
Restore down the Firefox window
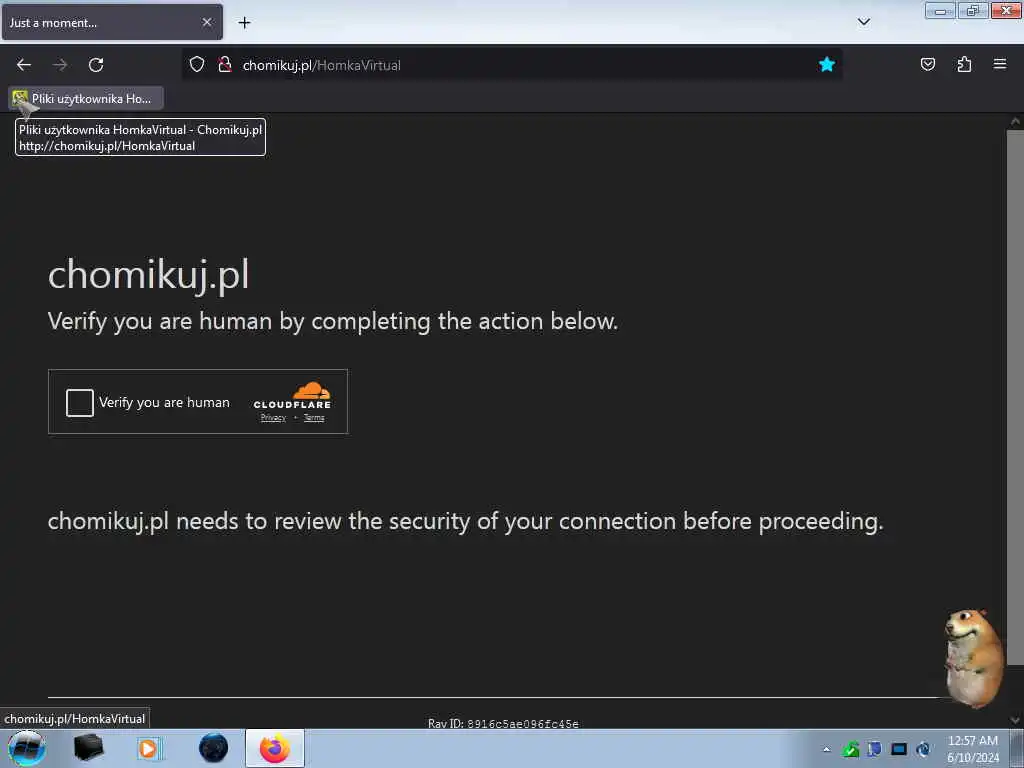973,11
